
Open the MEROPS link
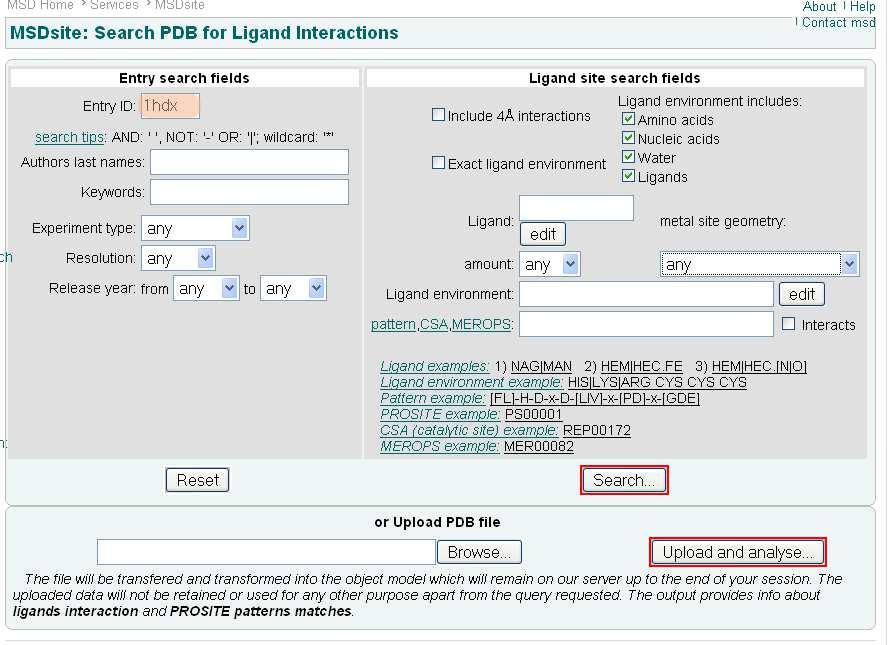coord(481,324)
